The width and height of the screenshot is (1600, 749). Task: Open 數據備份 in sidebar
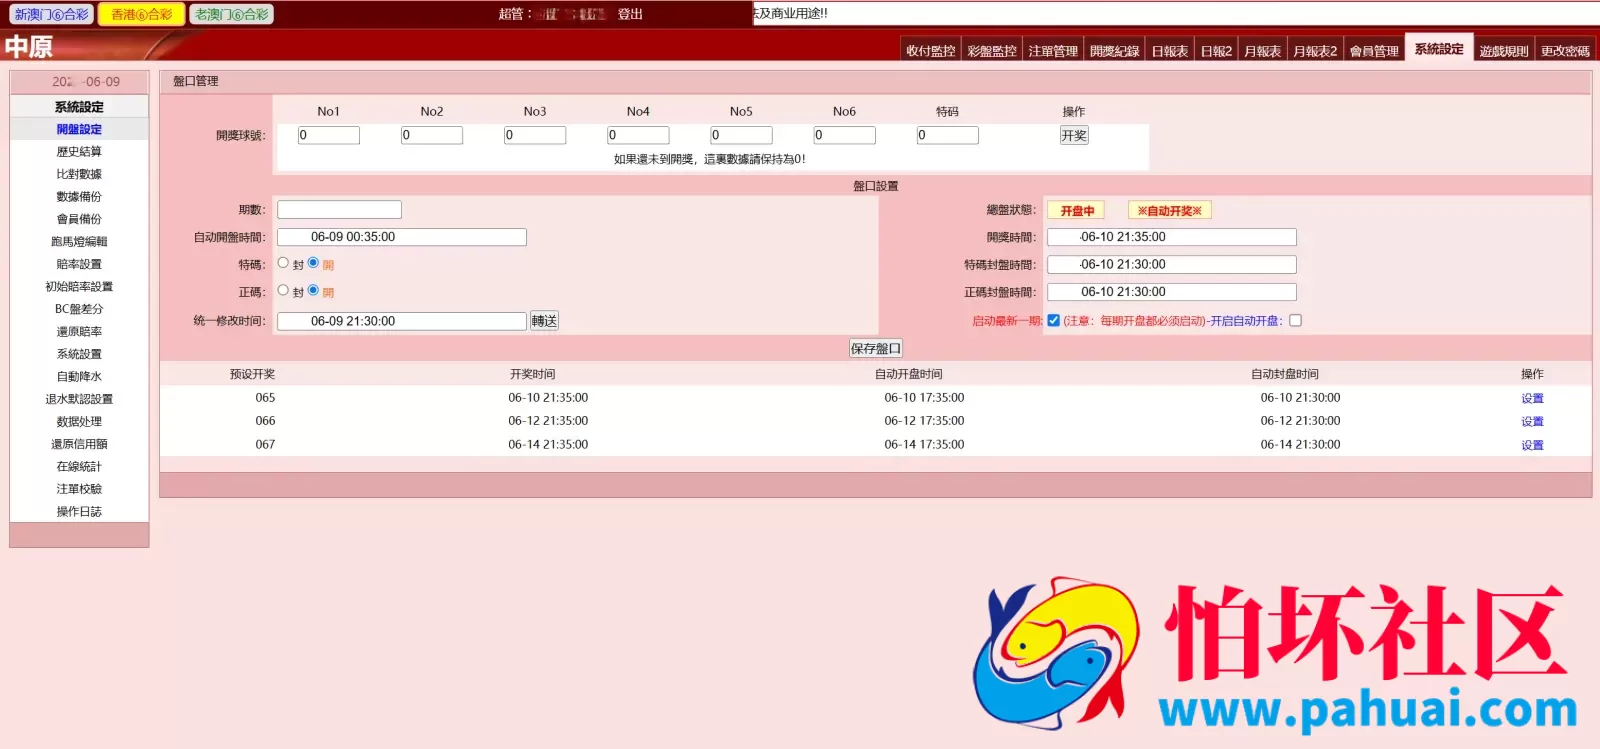[79, 197]
